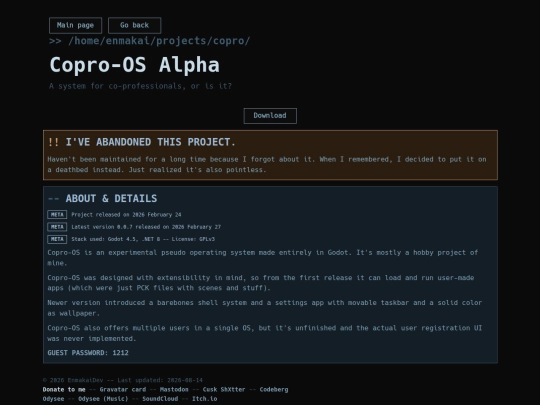Click the 'I'VE ABANDONED THIS PROJECT.' heading
The height and width of the screenshot is (405, 540).
(150, 142)
